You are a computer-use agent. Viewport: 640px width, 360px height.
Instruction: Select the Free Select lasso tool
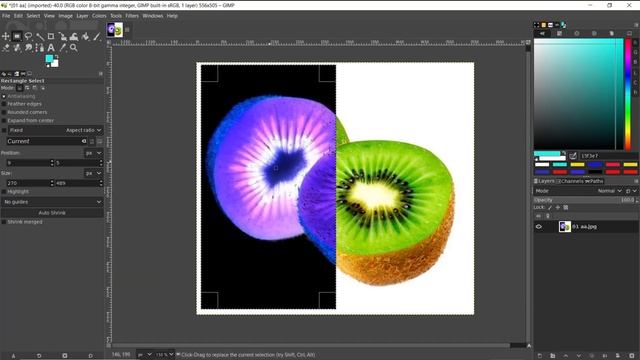[x=28, y=36]
